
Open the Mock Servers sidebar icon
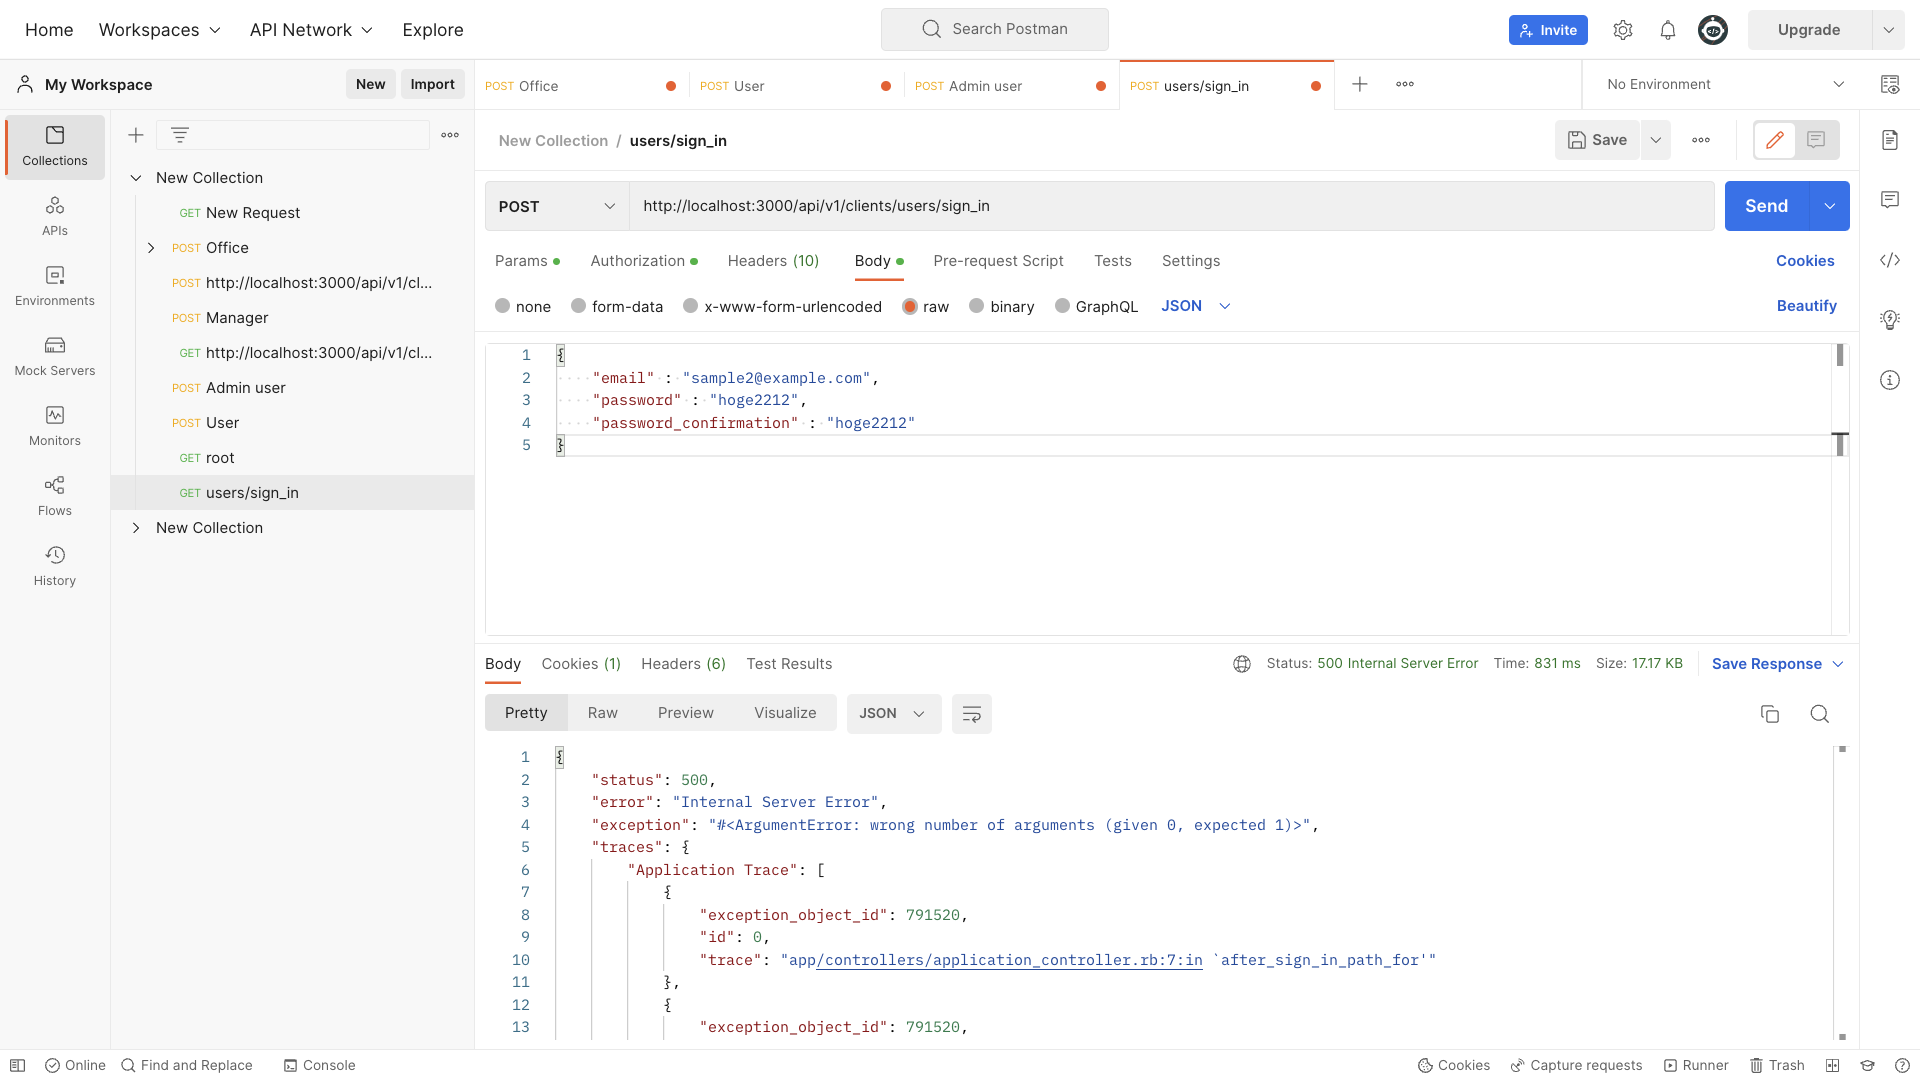click(x=55, y=356)
